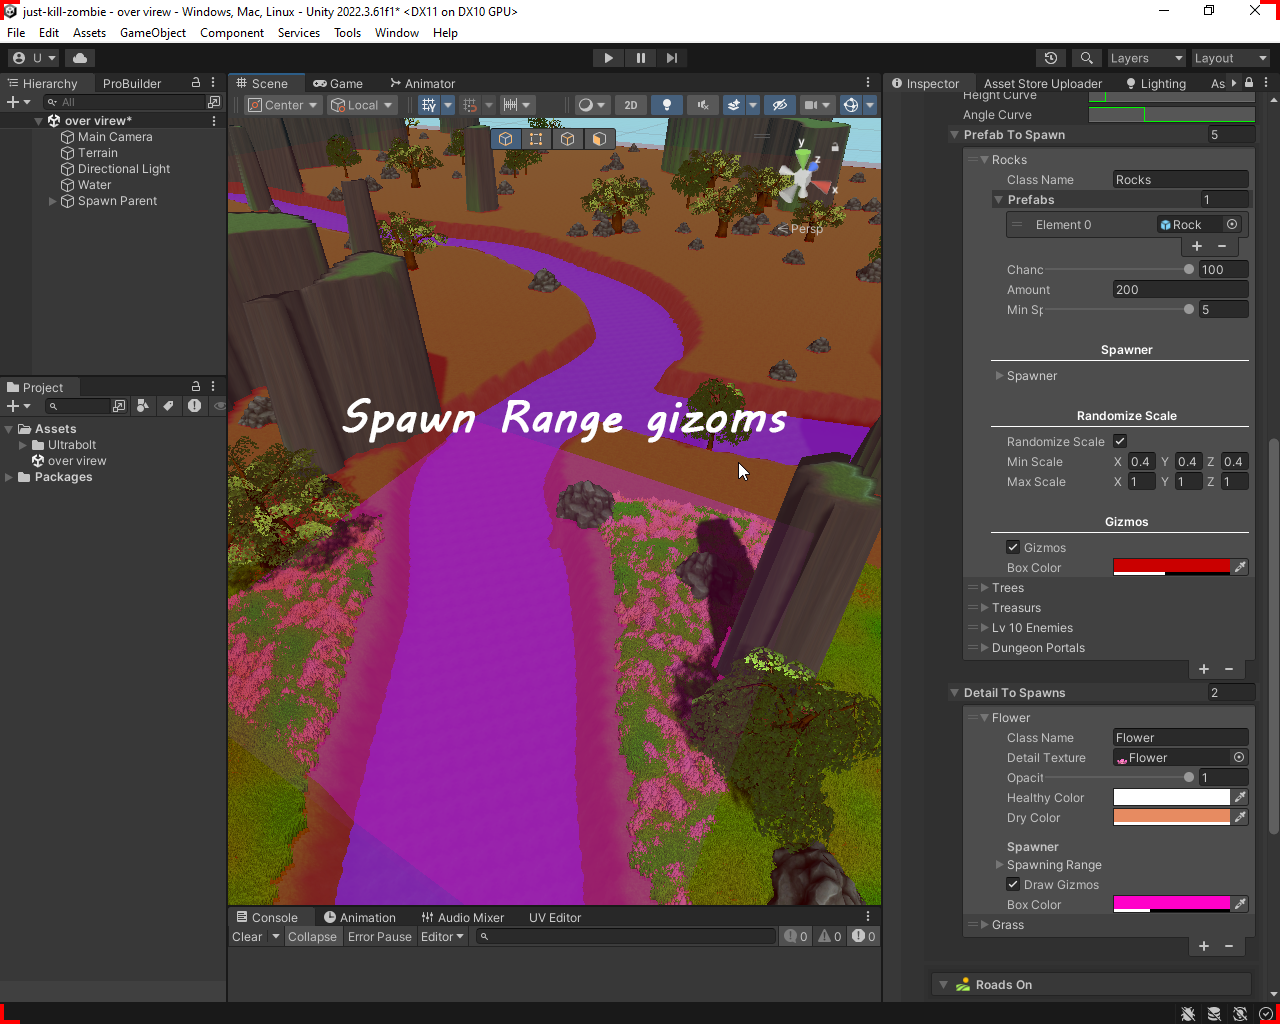Open the Editor dropdown in Console

pyautogui.click(x=442, y=937)
